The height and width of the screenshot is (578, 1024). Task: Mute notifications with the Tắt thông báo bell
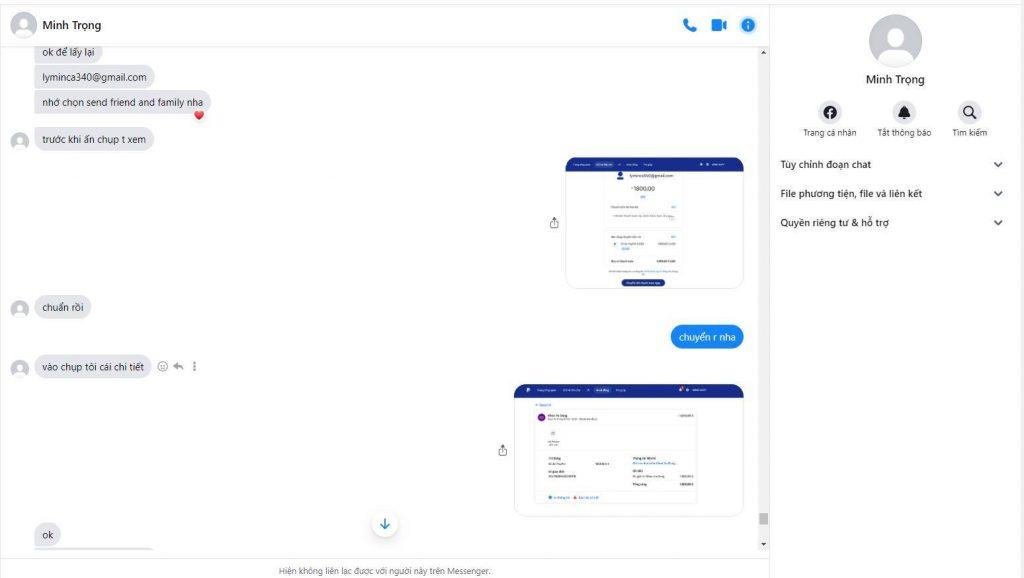click(x=904, y=113)
